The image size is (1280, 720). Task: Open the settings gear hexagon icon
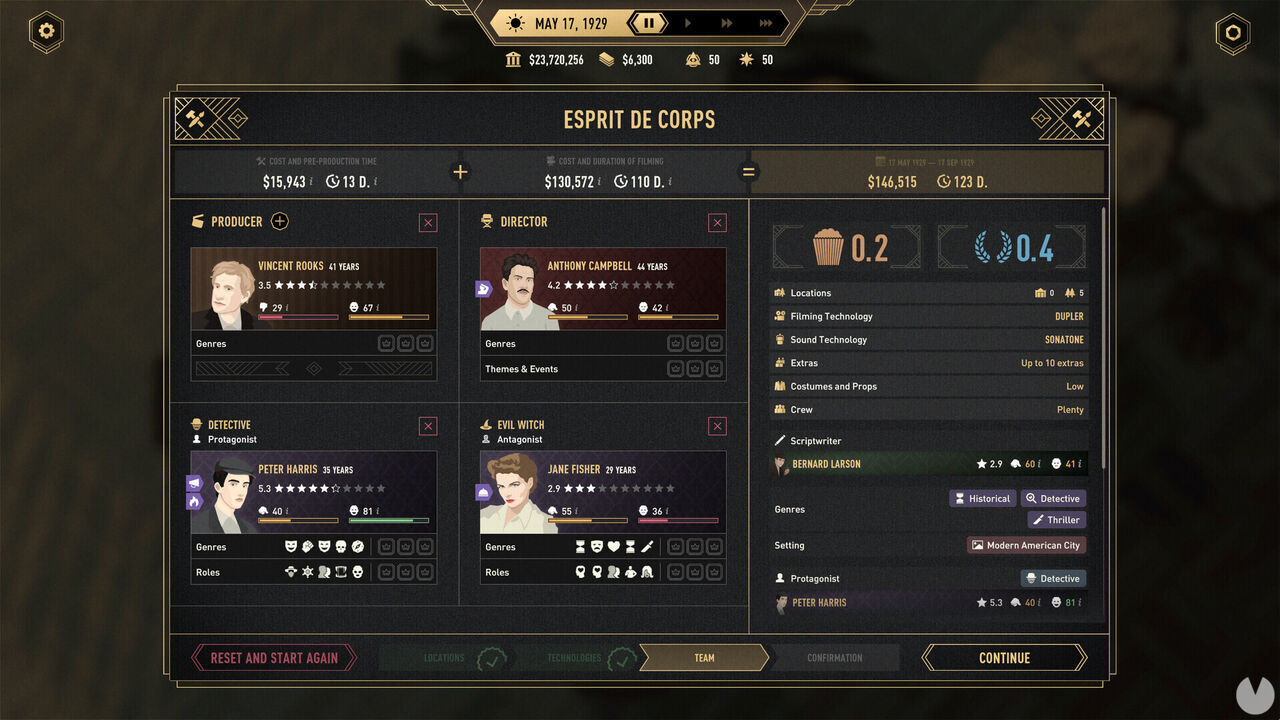[x=46, y=32]
